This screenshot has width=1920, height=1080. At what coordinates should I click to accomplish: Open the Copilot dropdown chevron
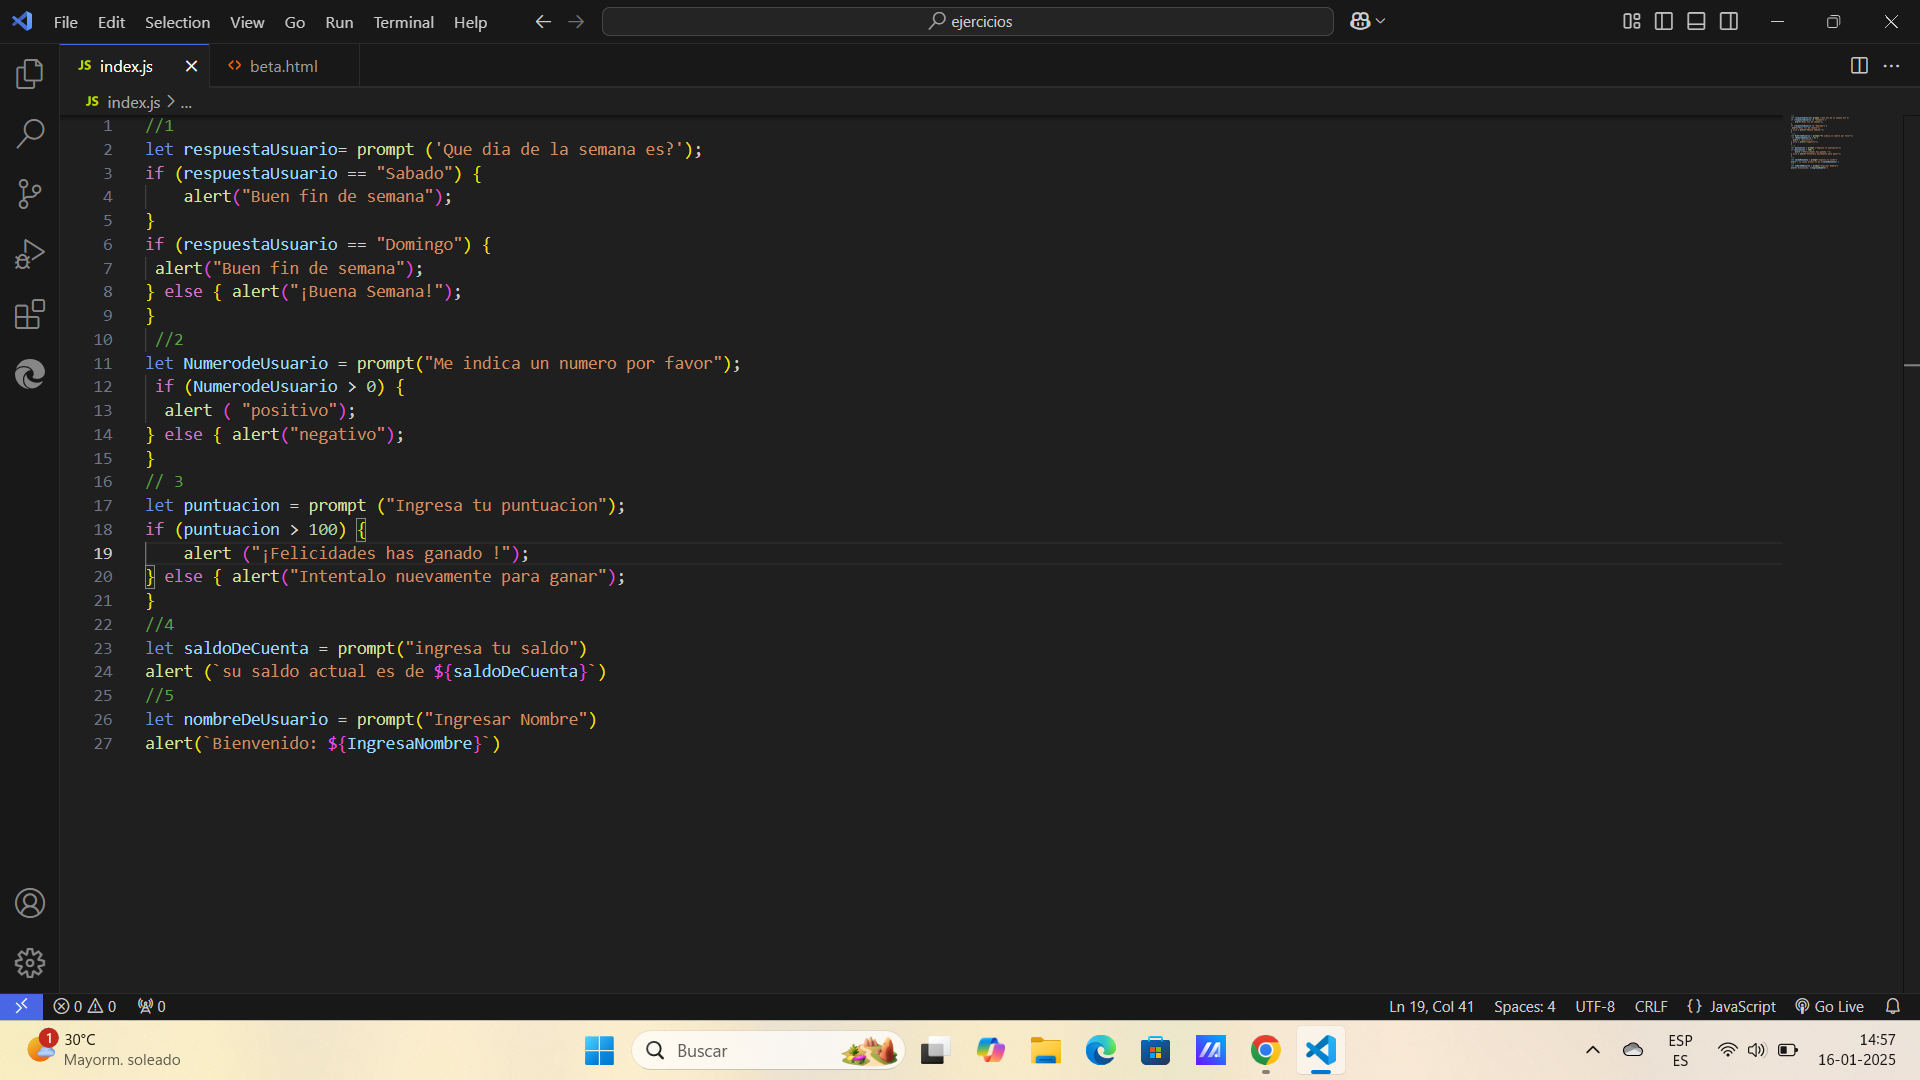1381,21
